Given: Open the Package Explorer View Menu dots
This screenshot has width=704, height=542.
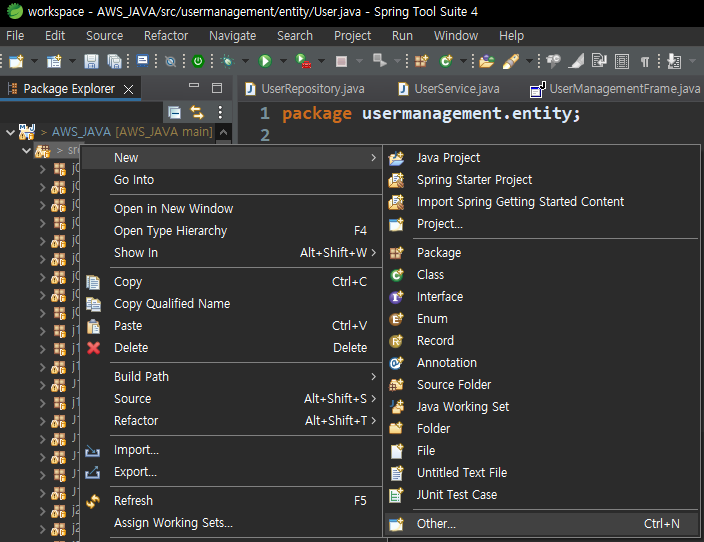Looking at the screenshot, I should pos(220,112).
